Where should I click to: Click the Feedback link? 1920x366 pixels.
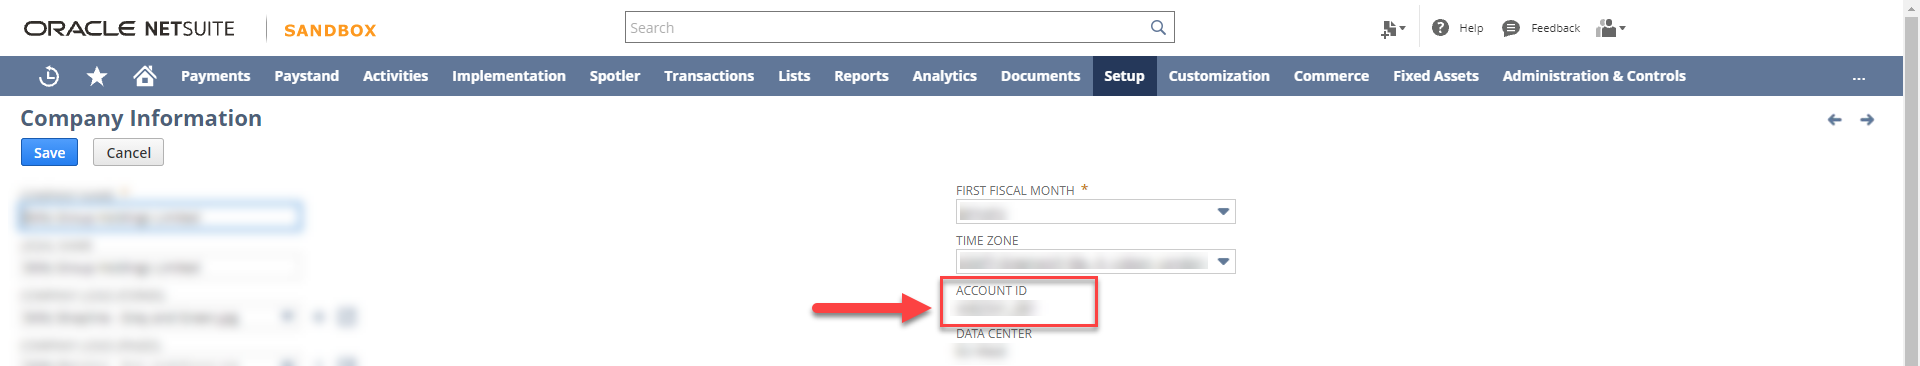point(1555,28)
